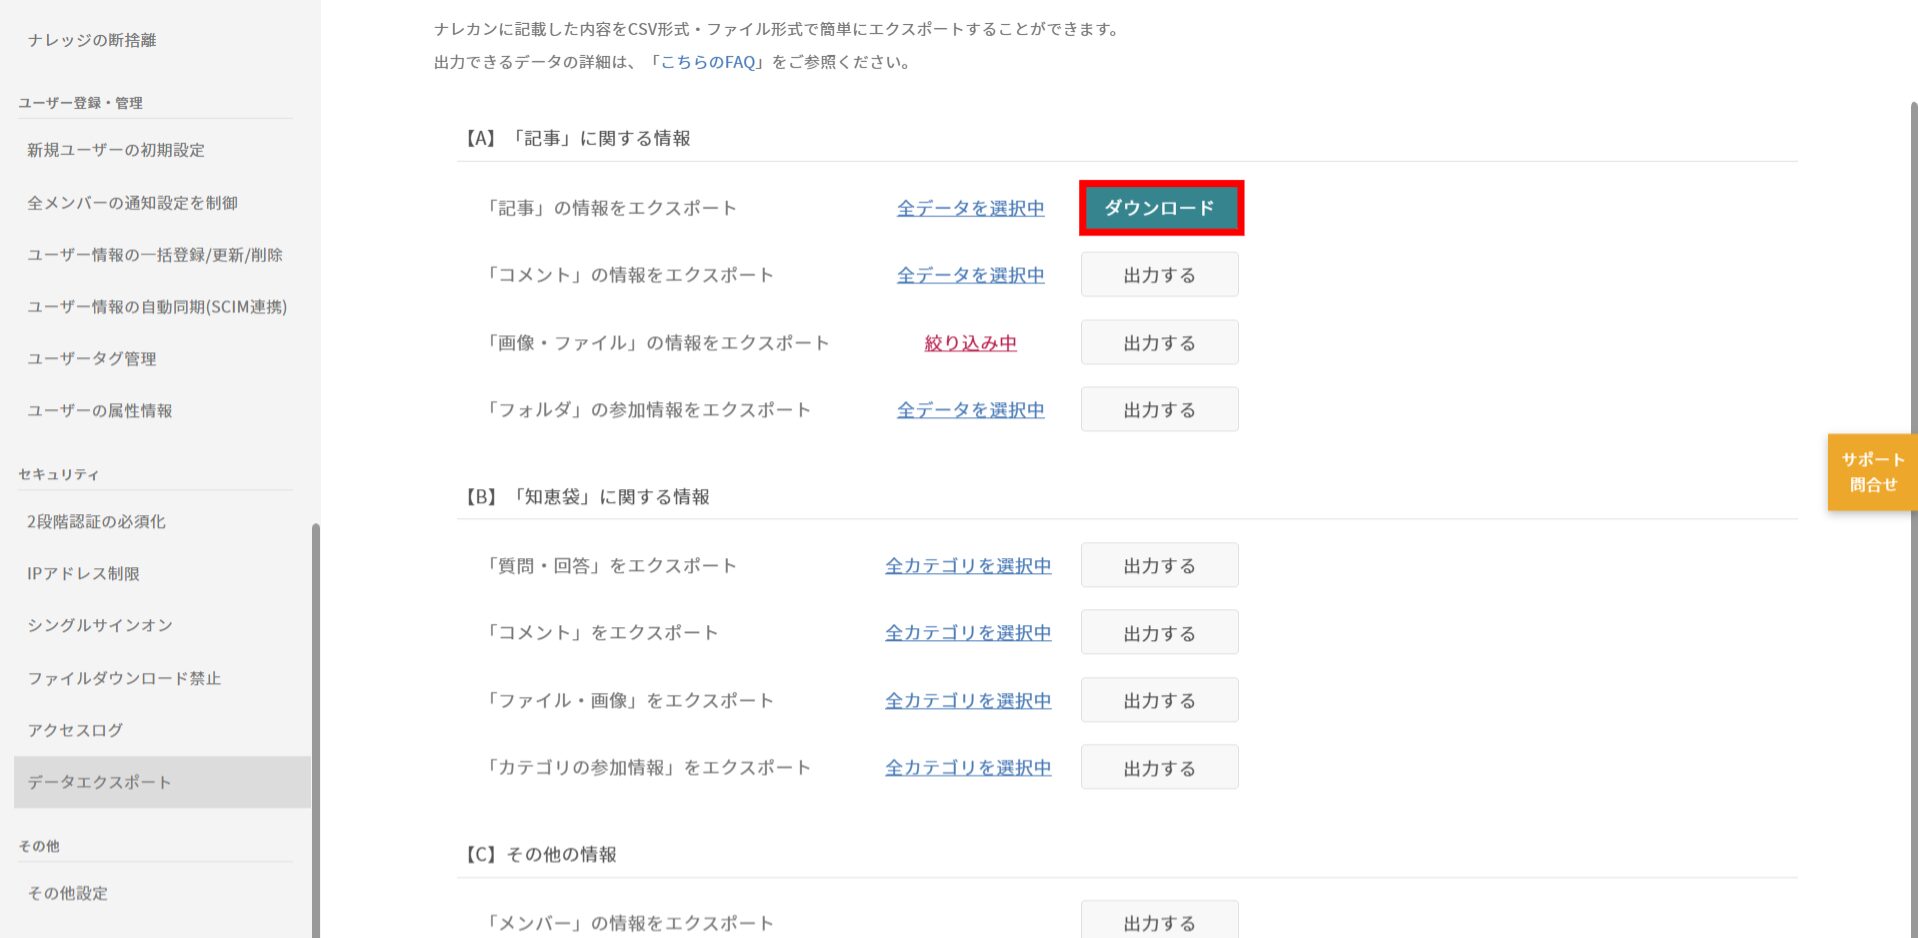Open 全データを選択中 link in 記事 row
This screenshot has height=938, width=1918.
click(x=970, y=208)
